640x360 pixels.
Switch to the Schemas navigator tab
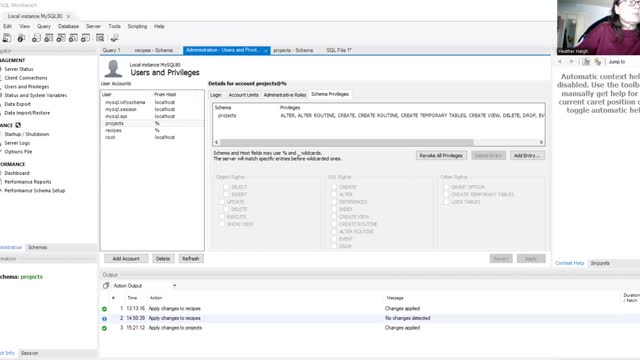click(38, 247)
